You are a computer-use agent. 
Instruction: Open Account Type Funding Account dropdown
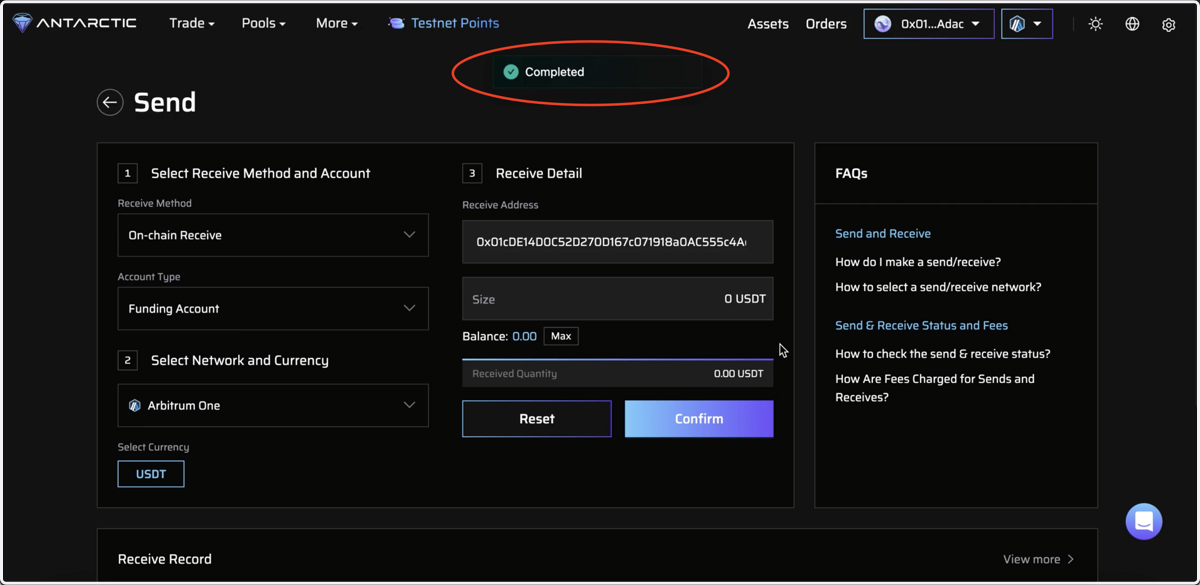click(273, 309)
